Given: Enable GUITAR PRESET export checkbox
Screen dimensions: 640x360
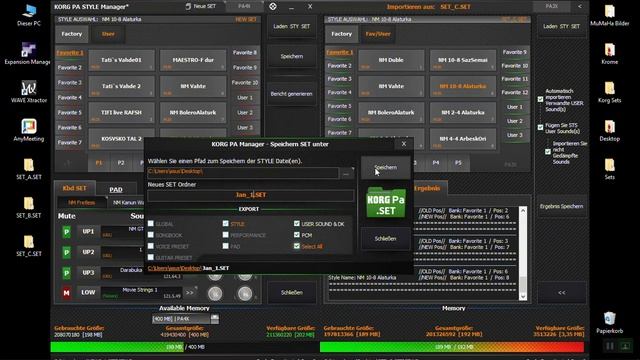Looking at the screenshot, I should 151,257.
